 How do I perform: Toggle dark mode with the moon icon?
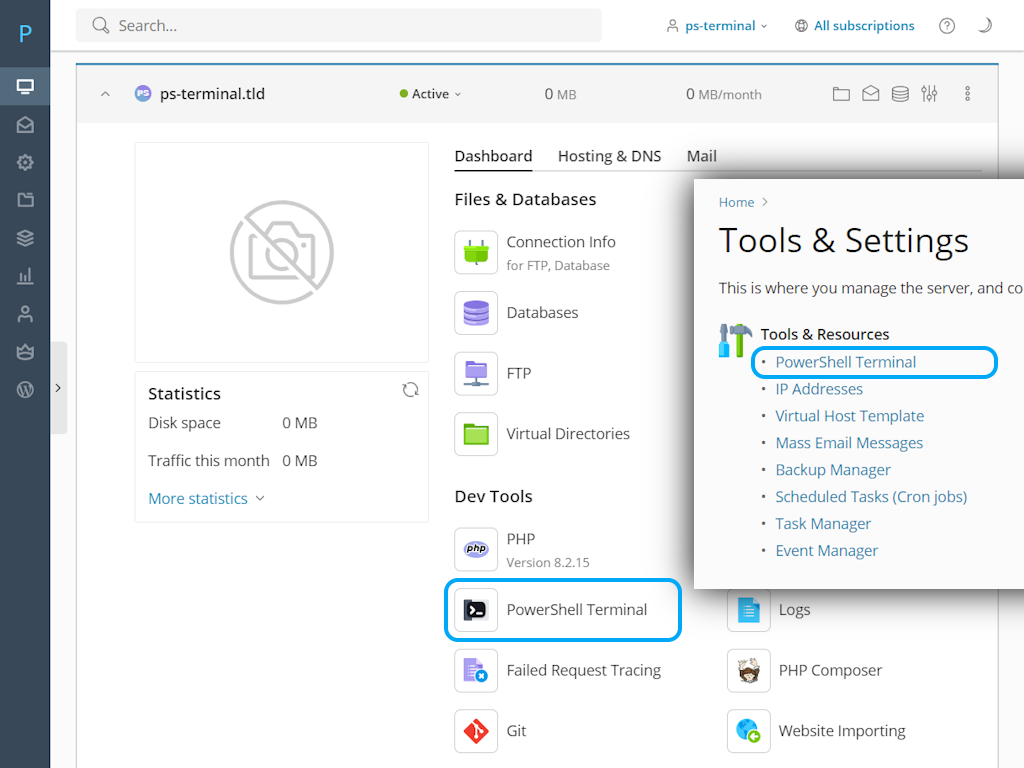(x=985, y=26)
